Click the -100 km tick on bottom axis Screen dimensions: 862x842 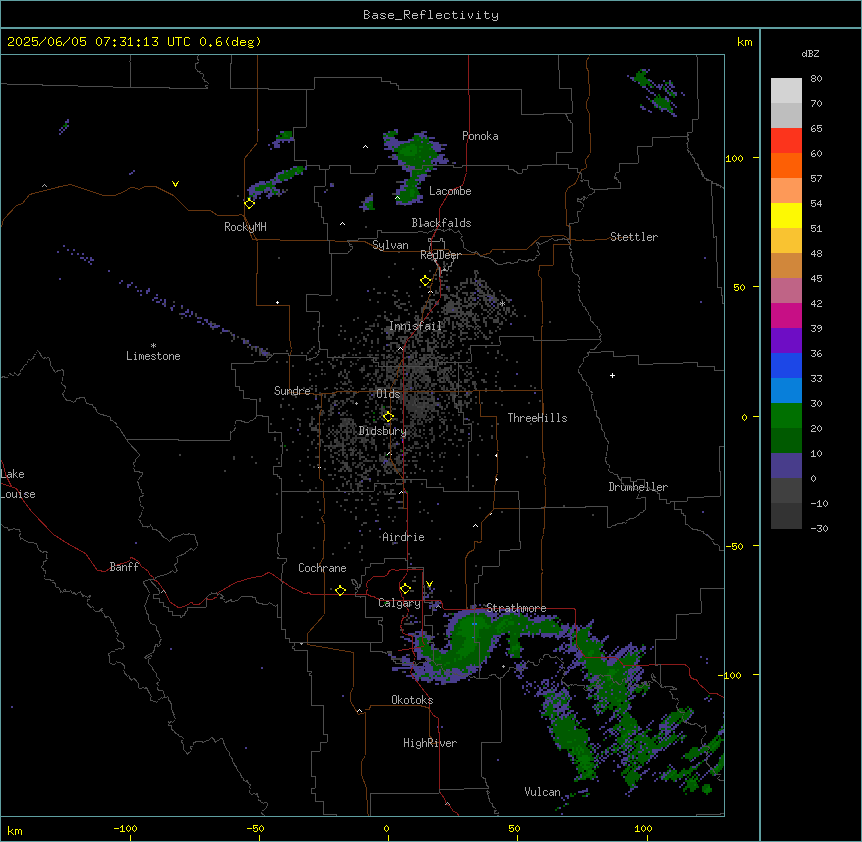[130, 837]
